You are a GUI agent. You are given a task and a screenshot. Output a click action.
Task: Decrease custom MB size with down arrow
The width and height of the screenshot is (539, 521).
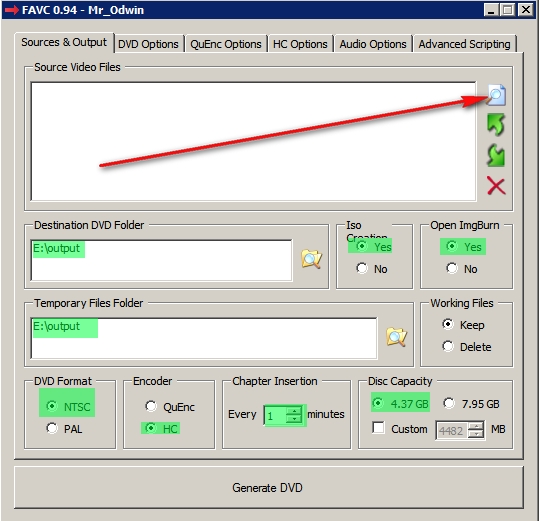click(476, 434)
